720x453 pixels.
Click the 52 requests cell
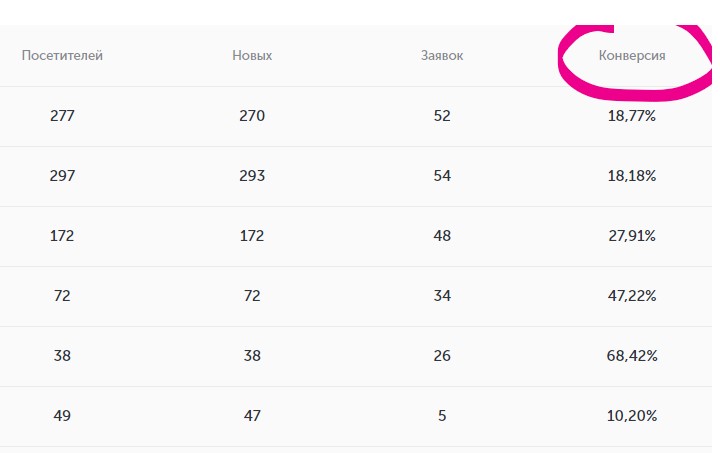point(442,116)
